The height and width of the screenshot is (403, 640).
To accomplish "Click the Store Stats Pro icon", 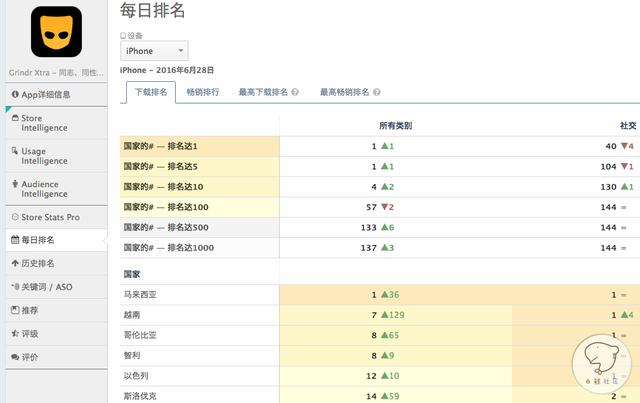I will 15,217.
